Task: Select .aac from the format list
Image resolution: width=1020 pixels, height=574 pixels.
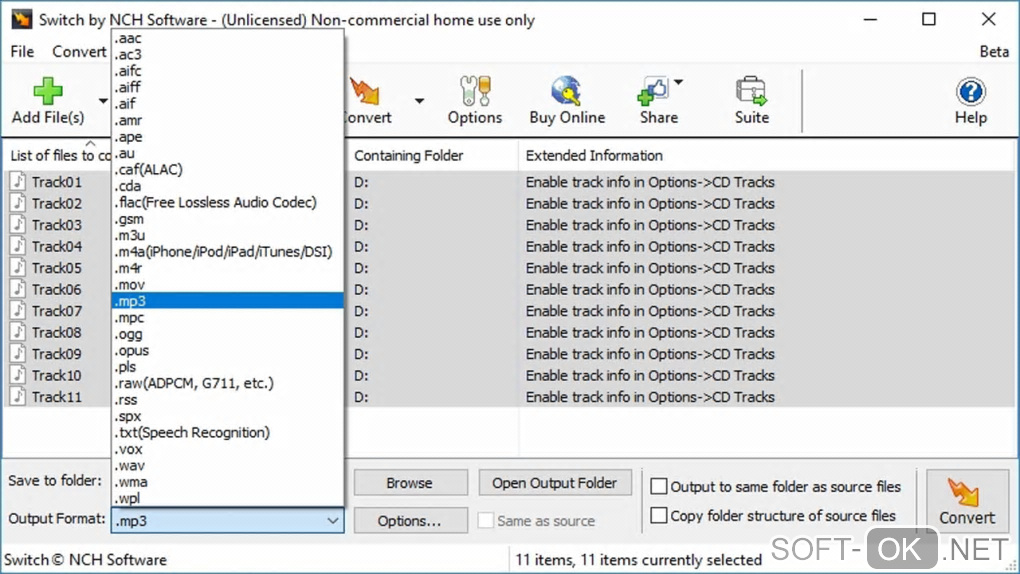Action: tap(227, 38)
